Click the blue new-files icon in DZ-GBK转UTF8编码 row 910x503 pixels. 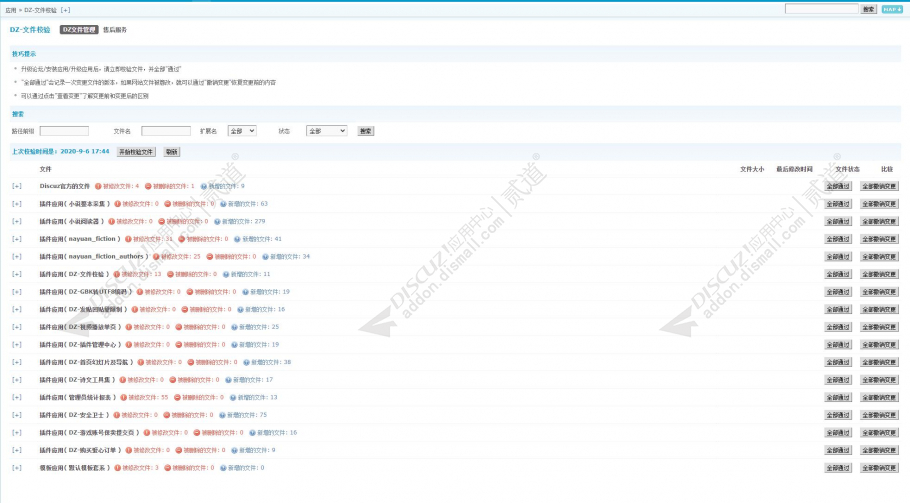pyautogui.click(x=245, y=292)
